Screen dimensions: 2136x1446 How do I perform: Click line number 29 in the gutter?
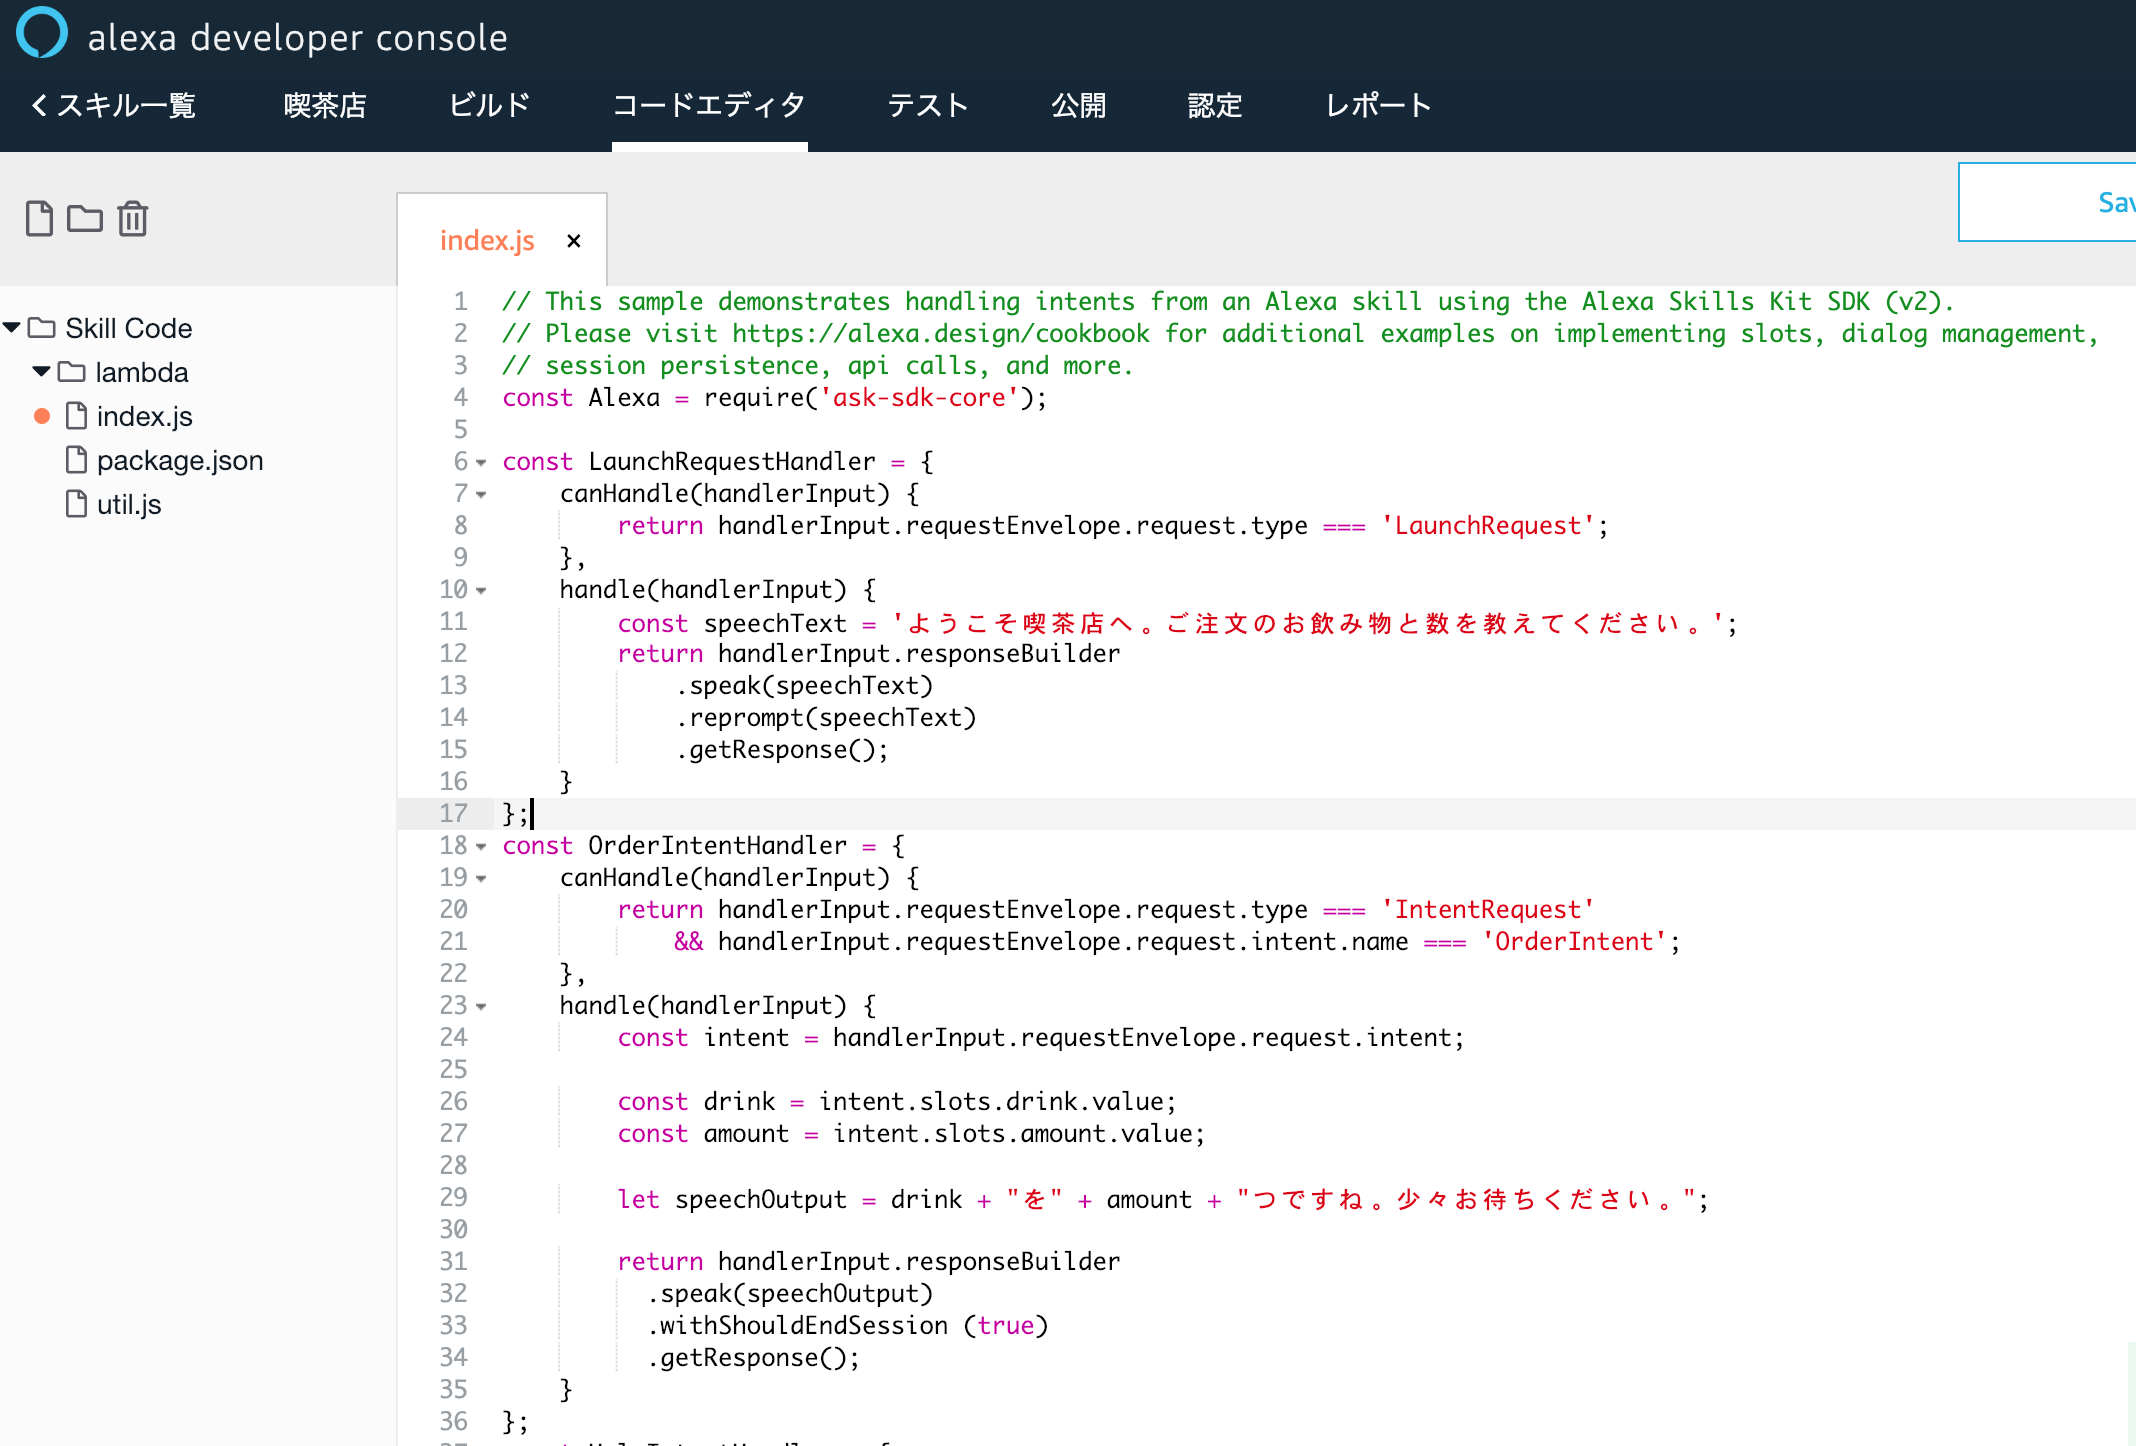[453, 1197]
